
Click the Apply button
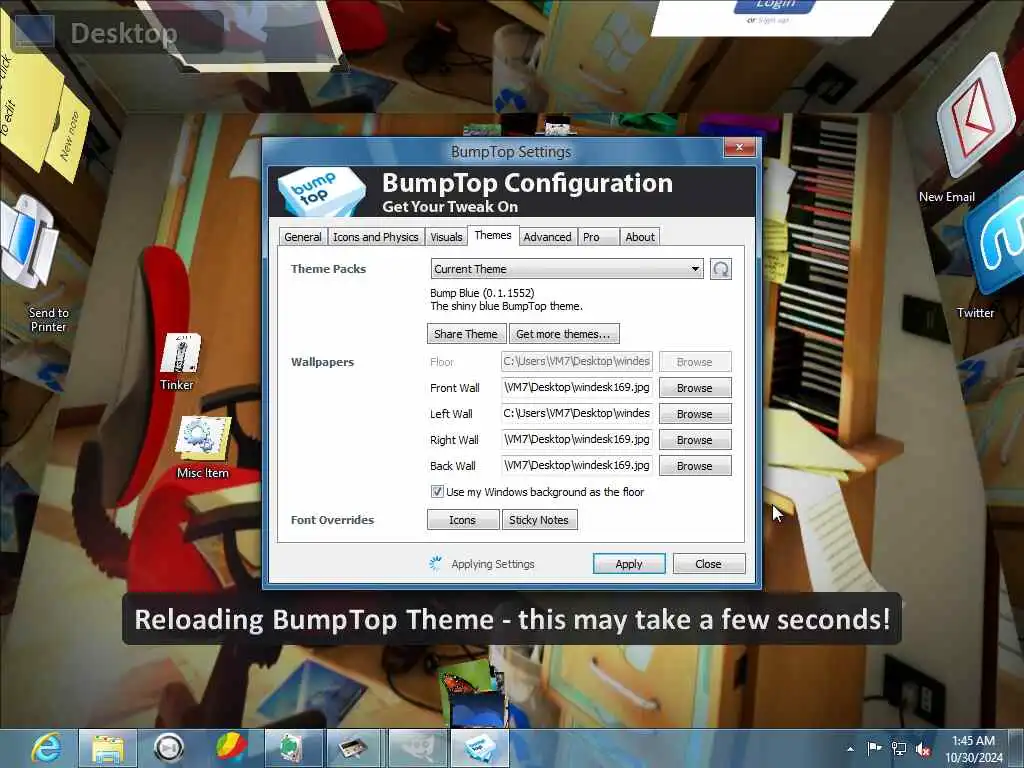(629, 564)
